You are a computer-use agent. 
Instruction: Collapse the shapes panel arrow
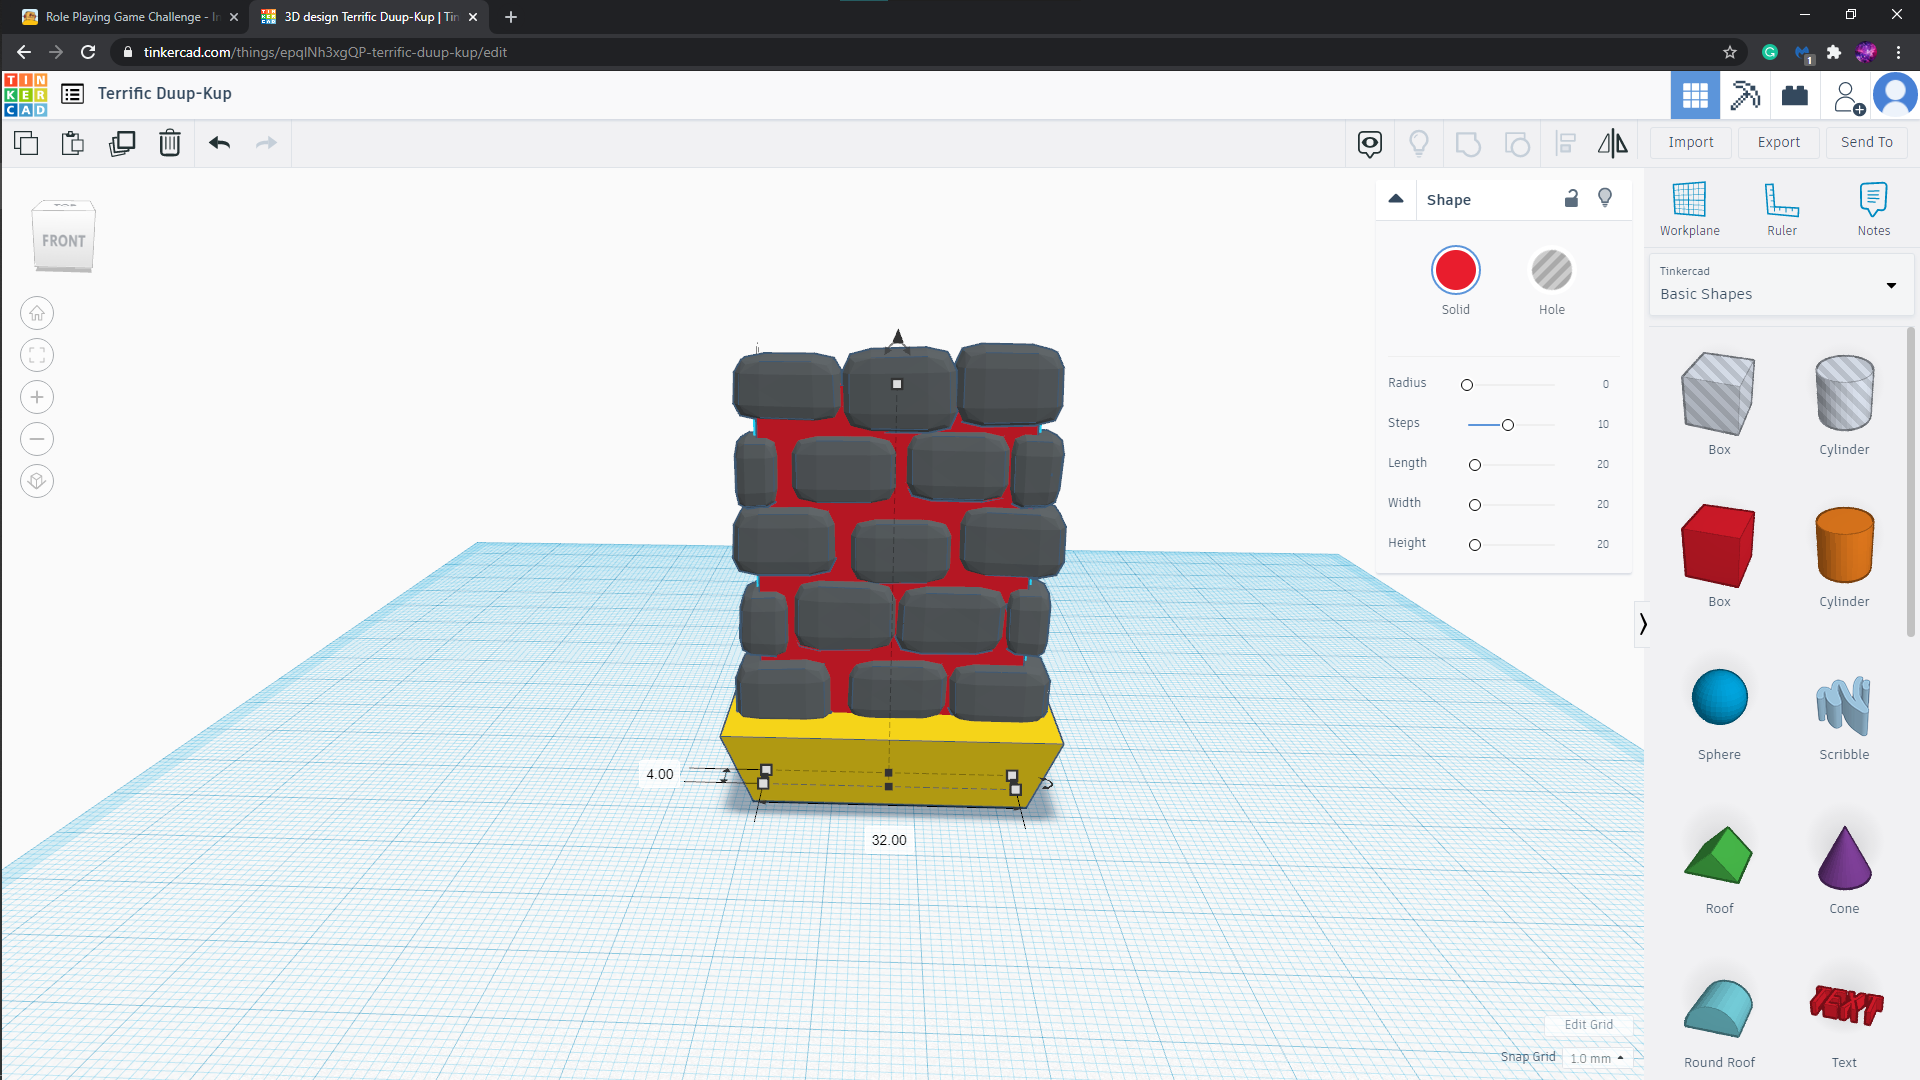click(1642, 624)
